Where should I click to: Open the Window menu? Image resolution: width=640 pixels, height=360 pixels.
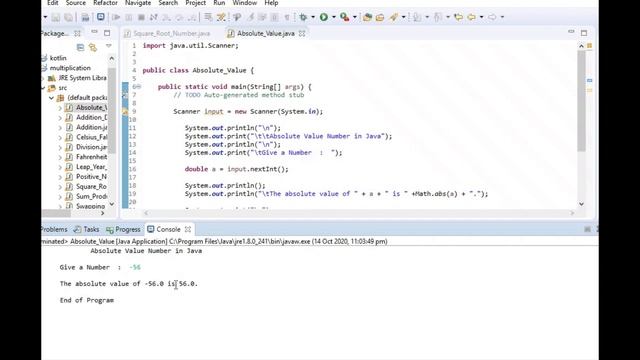tap(244, 3)
